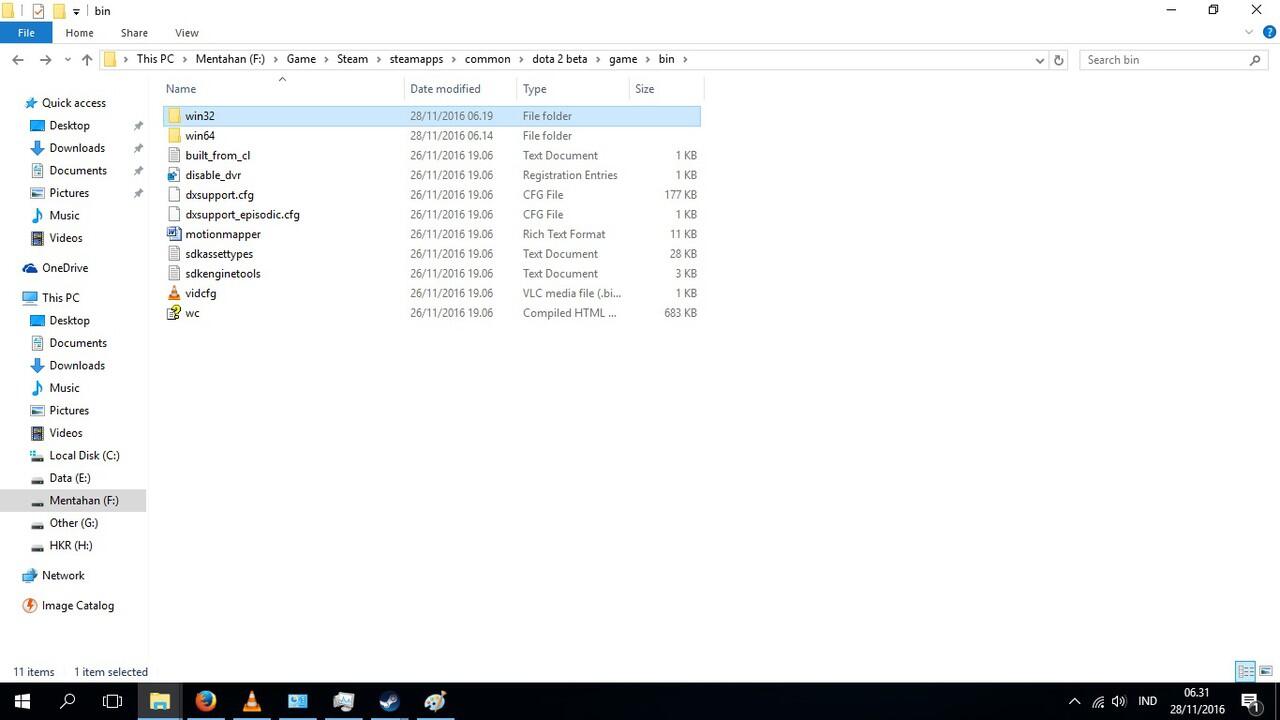This screenshot has height=720, width=1280.
Task: Expand subfolders chevron after steamapps in path
Action: 454,60
